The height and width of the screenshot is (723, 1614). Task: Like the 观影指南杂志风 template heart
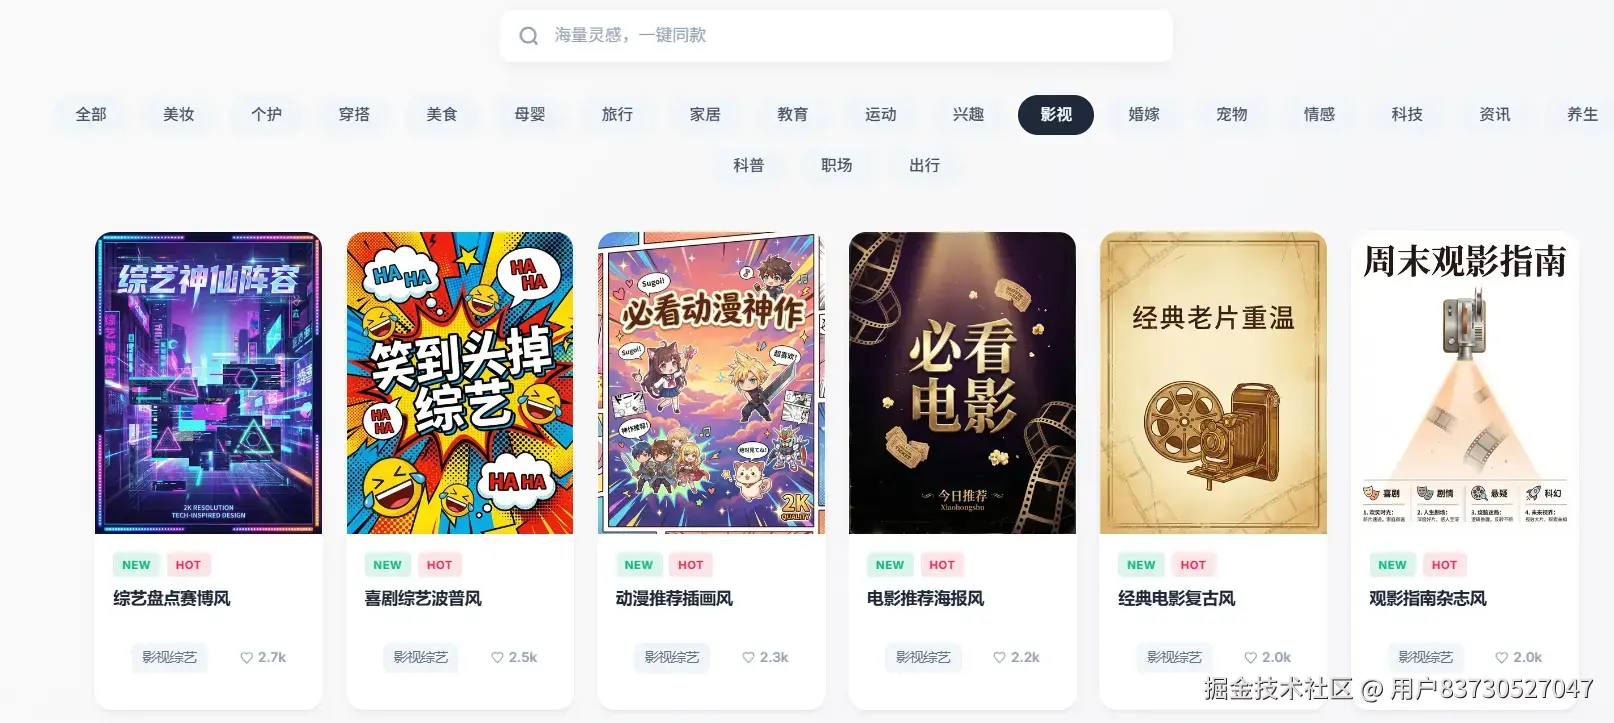point(1501,658)
